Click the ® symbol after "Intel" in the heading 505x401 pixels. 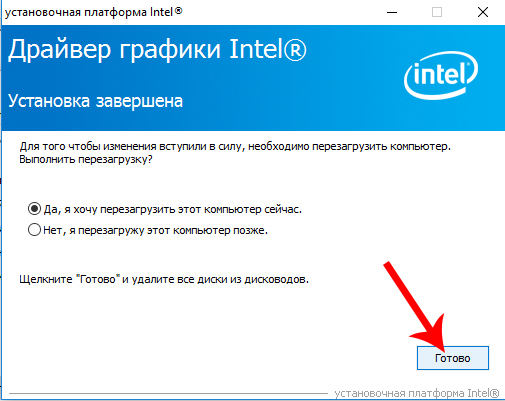(x=295, y=50)
